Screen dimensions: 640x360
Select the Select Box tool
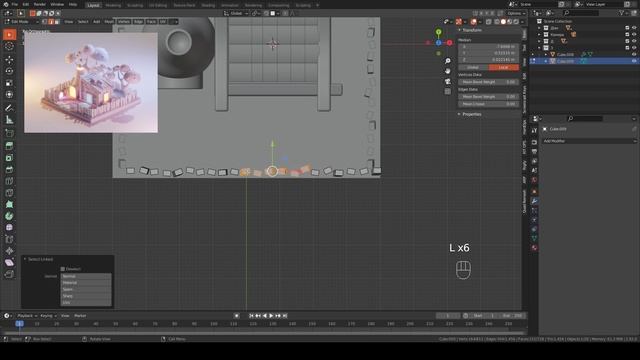9,35
